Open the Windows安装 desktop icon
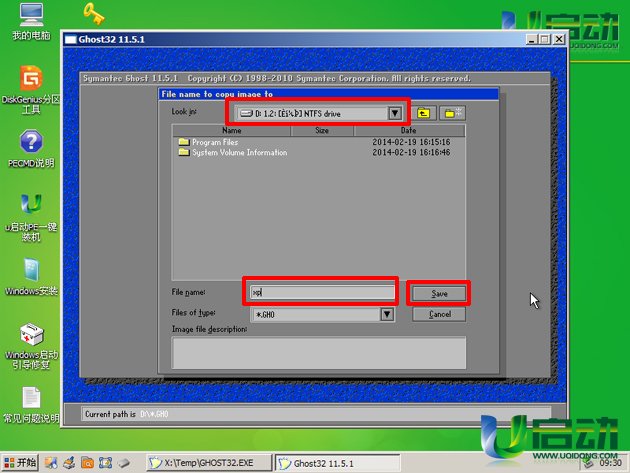 (31, 276)
